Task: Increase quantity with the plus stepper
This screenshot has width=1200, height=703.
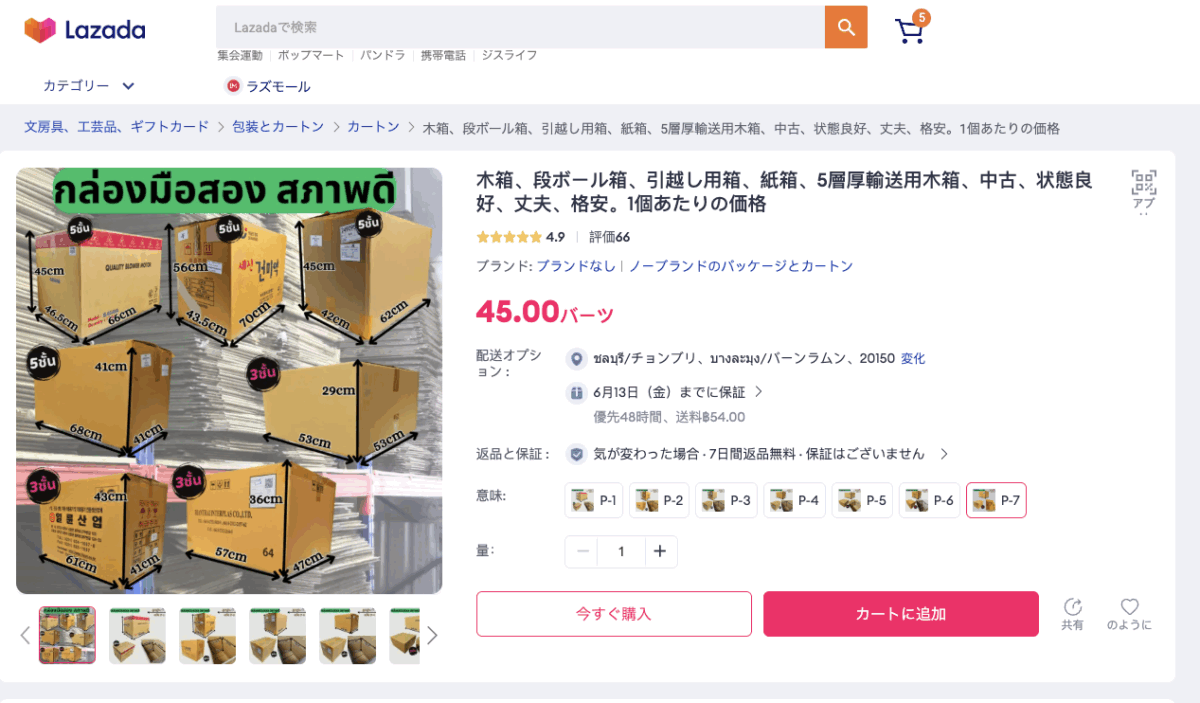Action: [660, 551]
